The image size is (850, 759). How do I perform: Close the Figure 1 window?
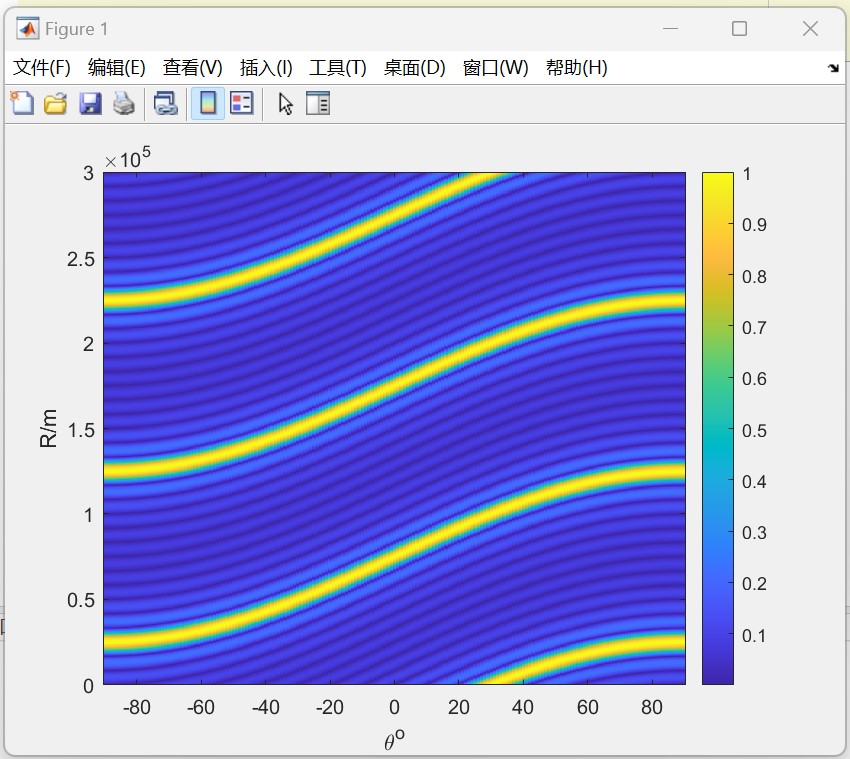(810, 28)
